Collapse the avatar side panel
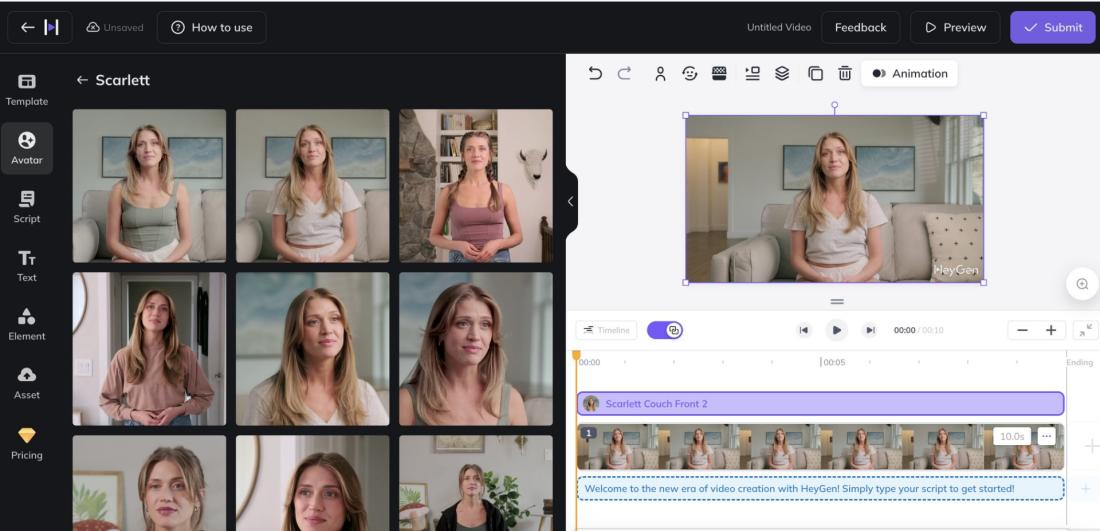Screen dimensions: 1100x531 [x=571, y=201]
